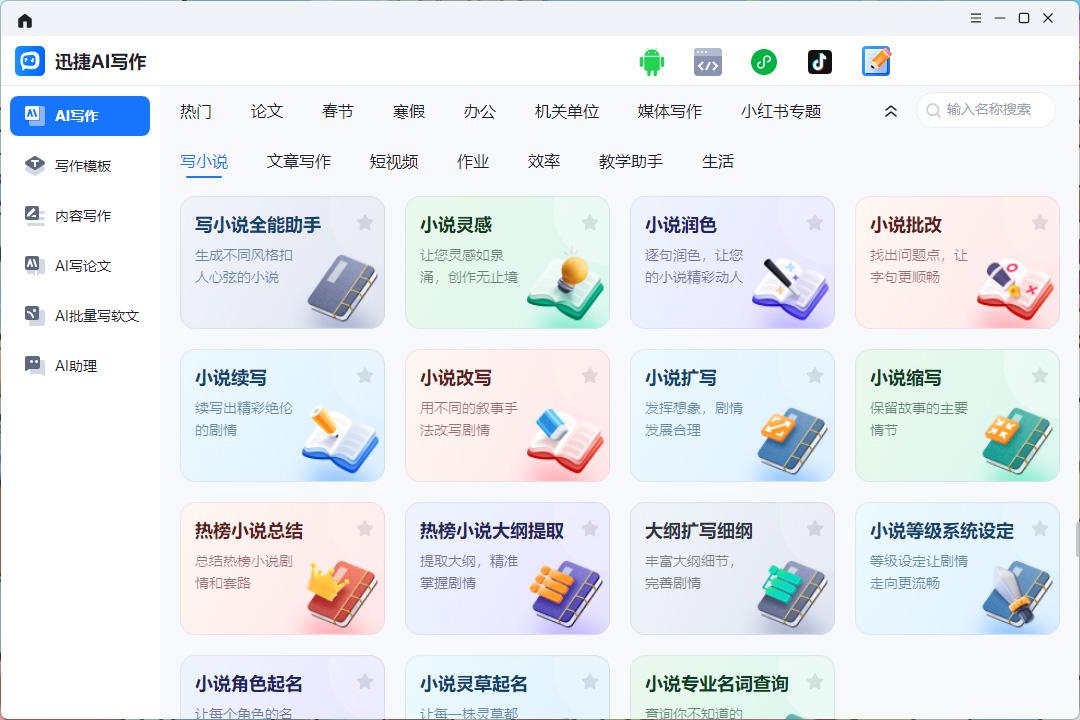Select the 文章写作 sub-tab
The width and height of the screenshot is (1080, 720).
point(299,162)
